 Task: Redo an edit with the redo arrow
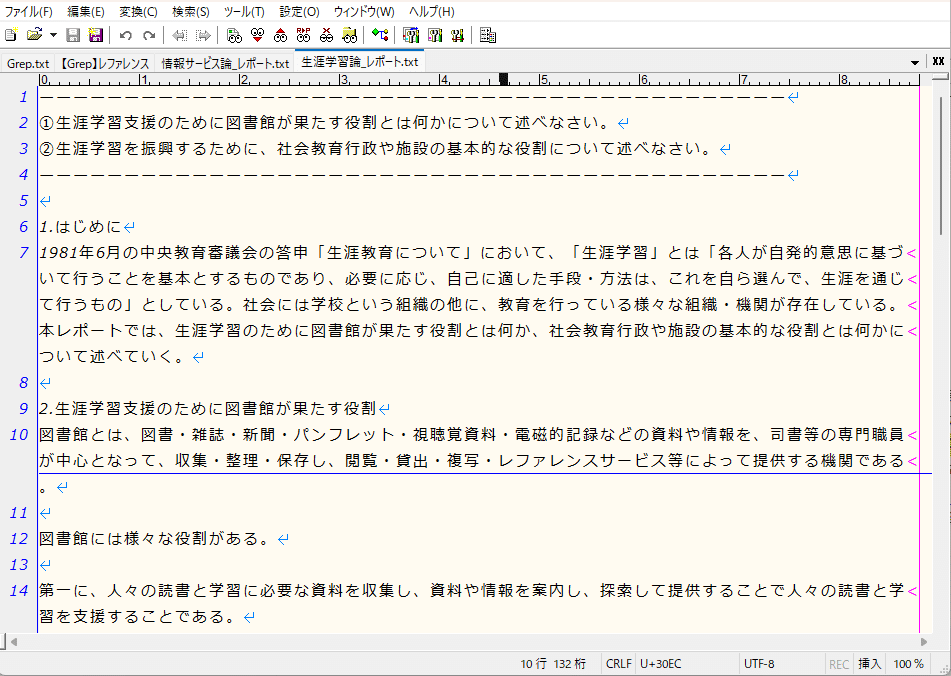click(x=147, y=35)
